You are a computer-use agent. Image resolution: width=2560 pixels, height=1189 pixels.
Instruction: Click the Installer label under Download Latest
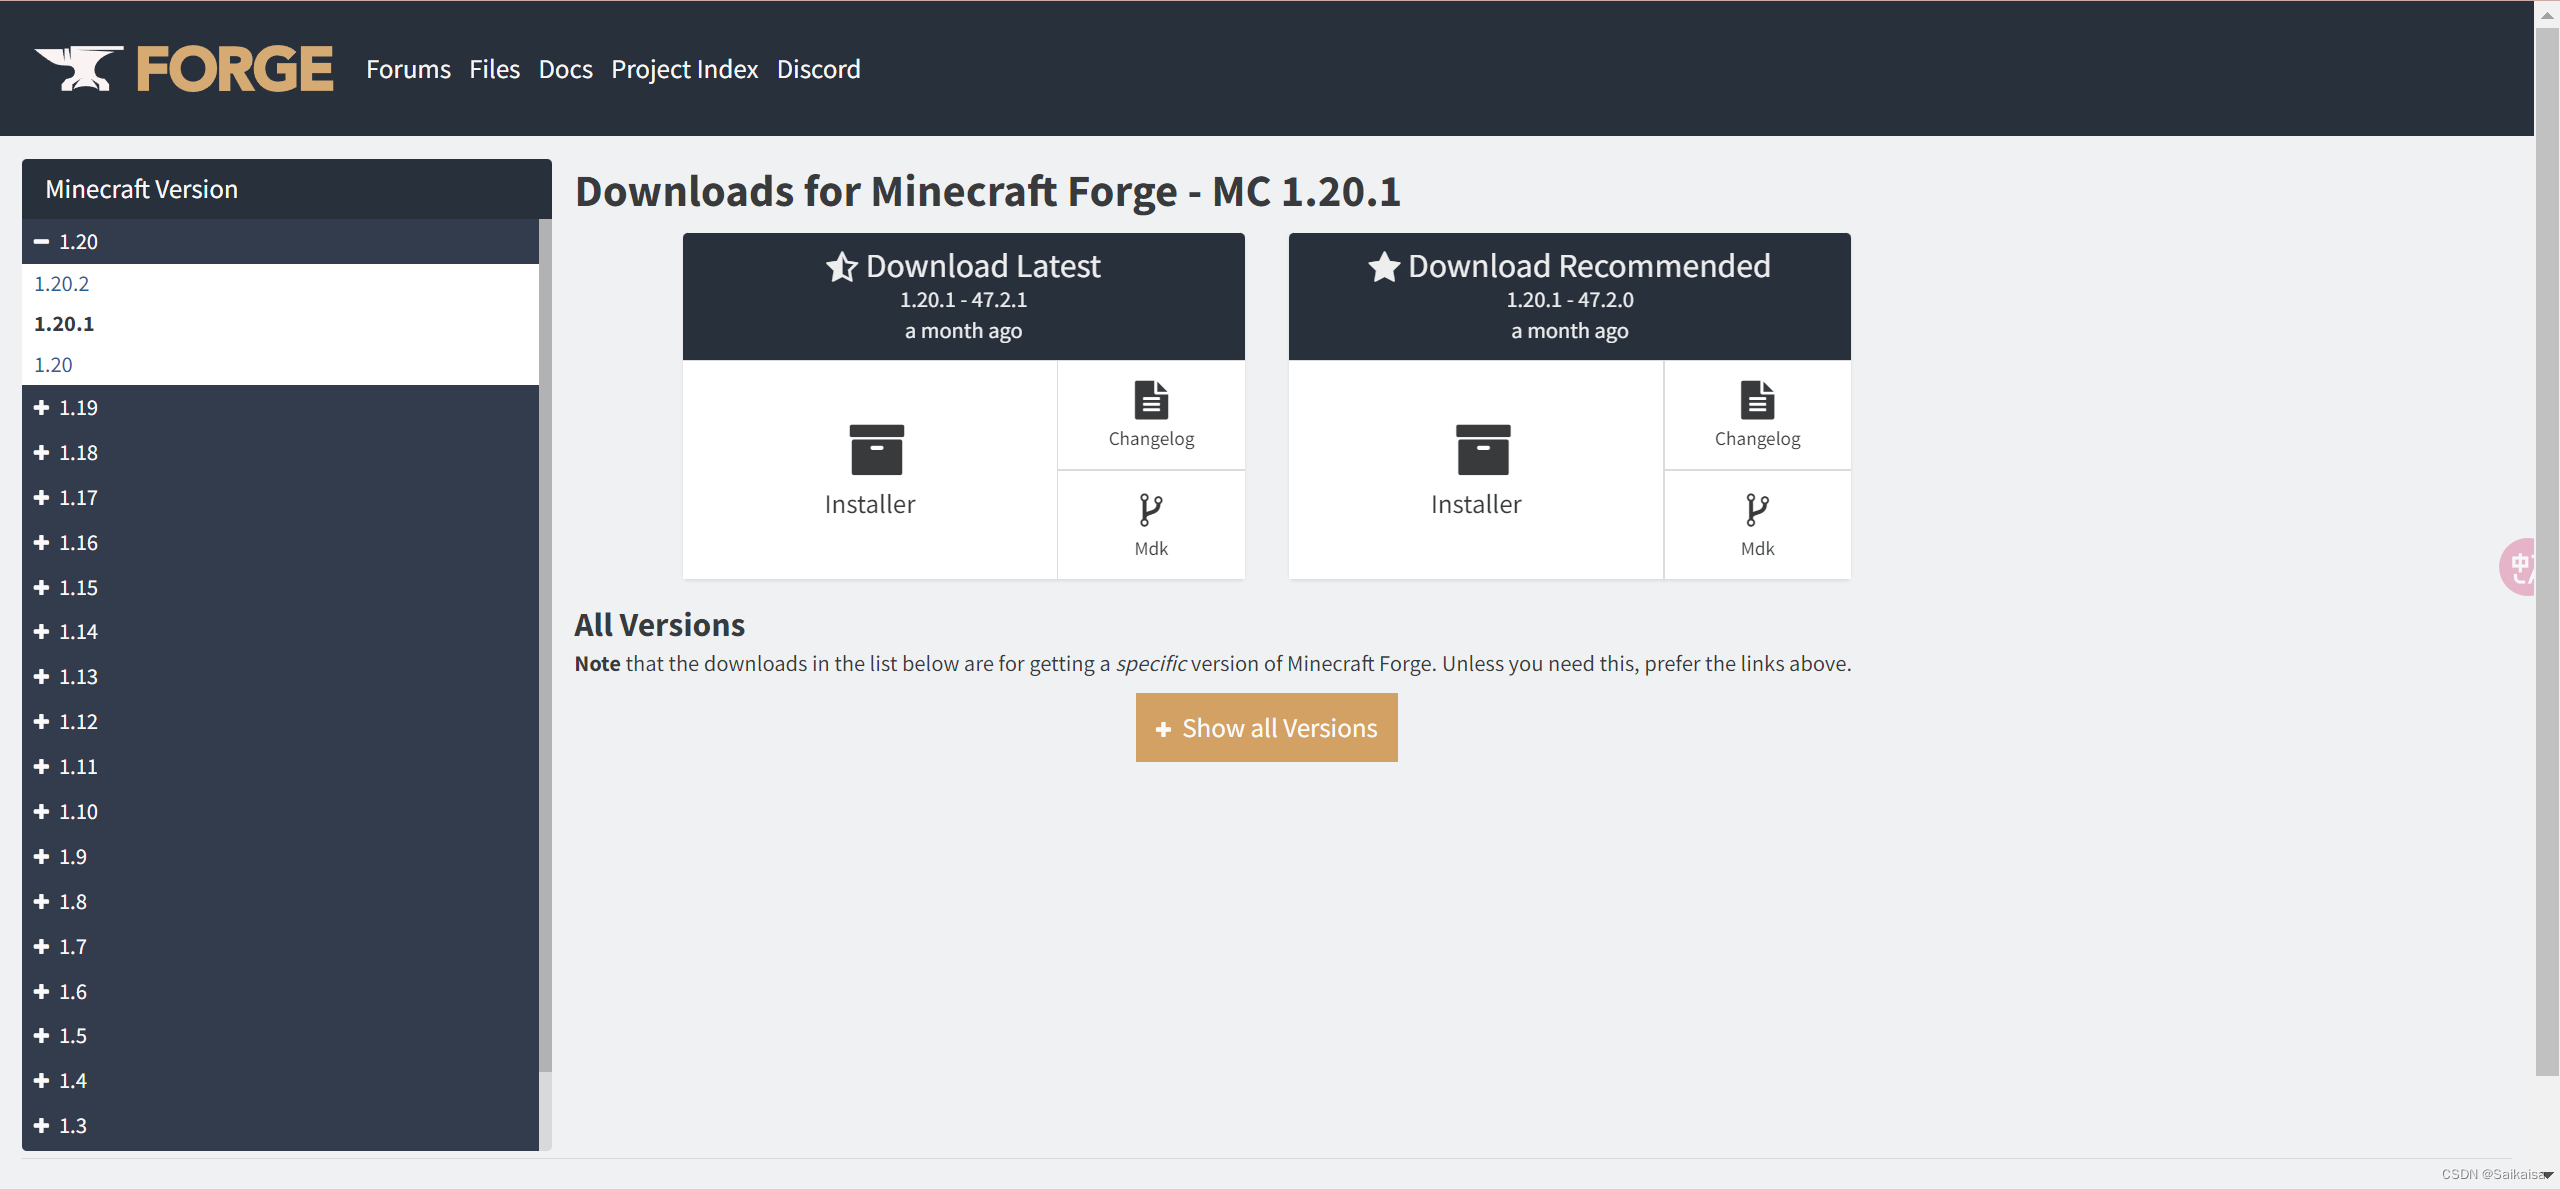(x=870, y=504)
